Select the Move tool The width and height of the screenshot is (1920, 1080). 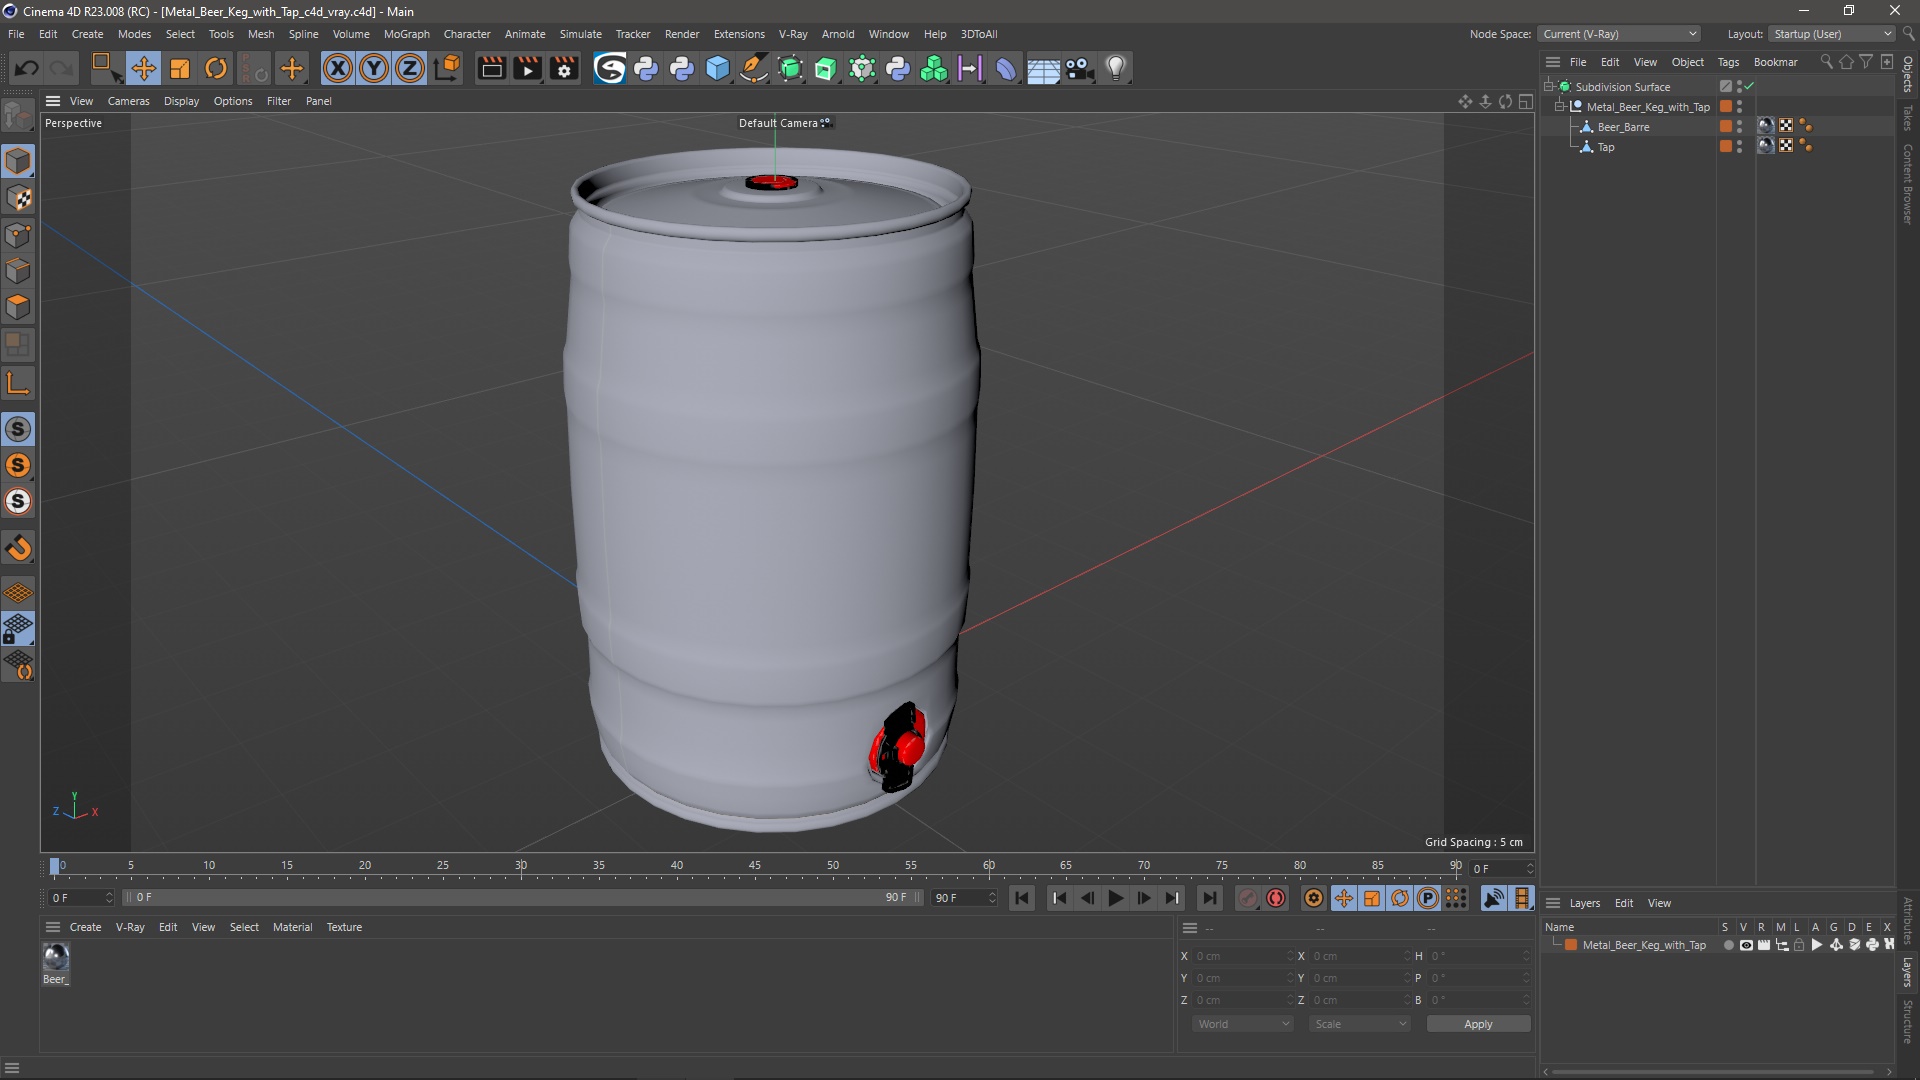(143, 68)
